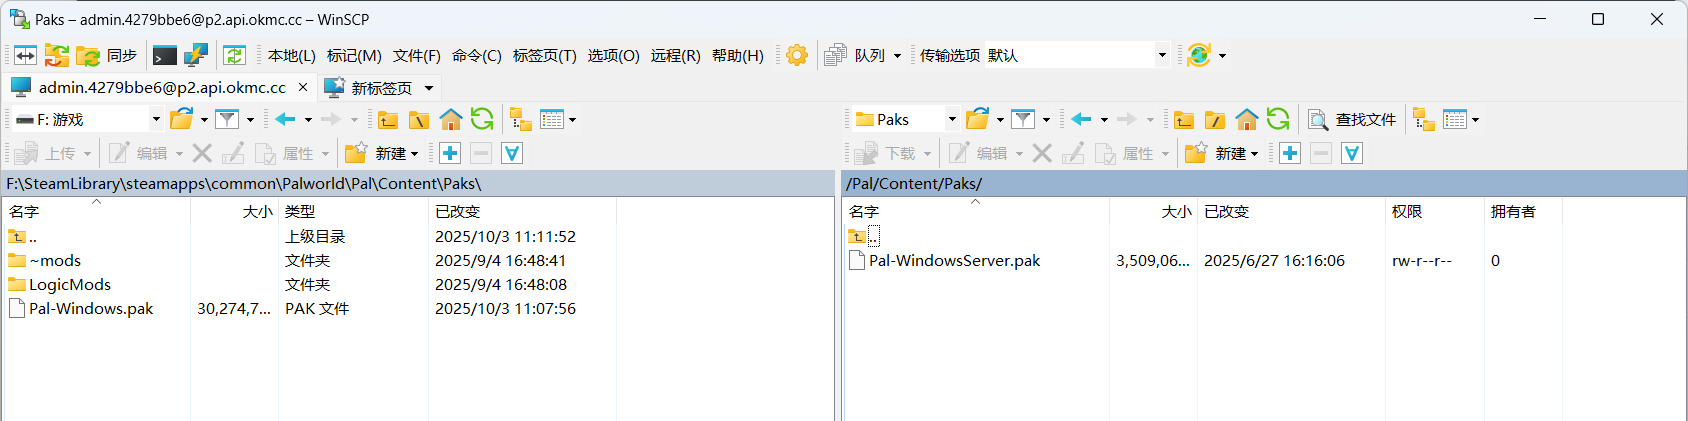The width and height of the screenshot is (1688, 421).
Task: Open in PuTTY icon in toolbar
Action: tap(196, 56)
